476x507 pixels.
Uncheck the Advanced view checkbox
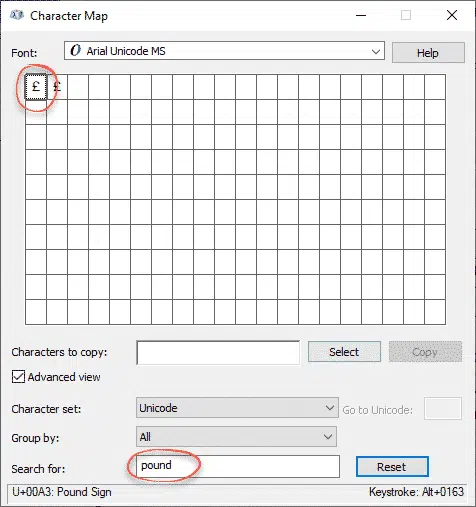coord(18,377)
